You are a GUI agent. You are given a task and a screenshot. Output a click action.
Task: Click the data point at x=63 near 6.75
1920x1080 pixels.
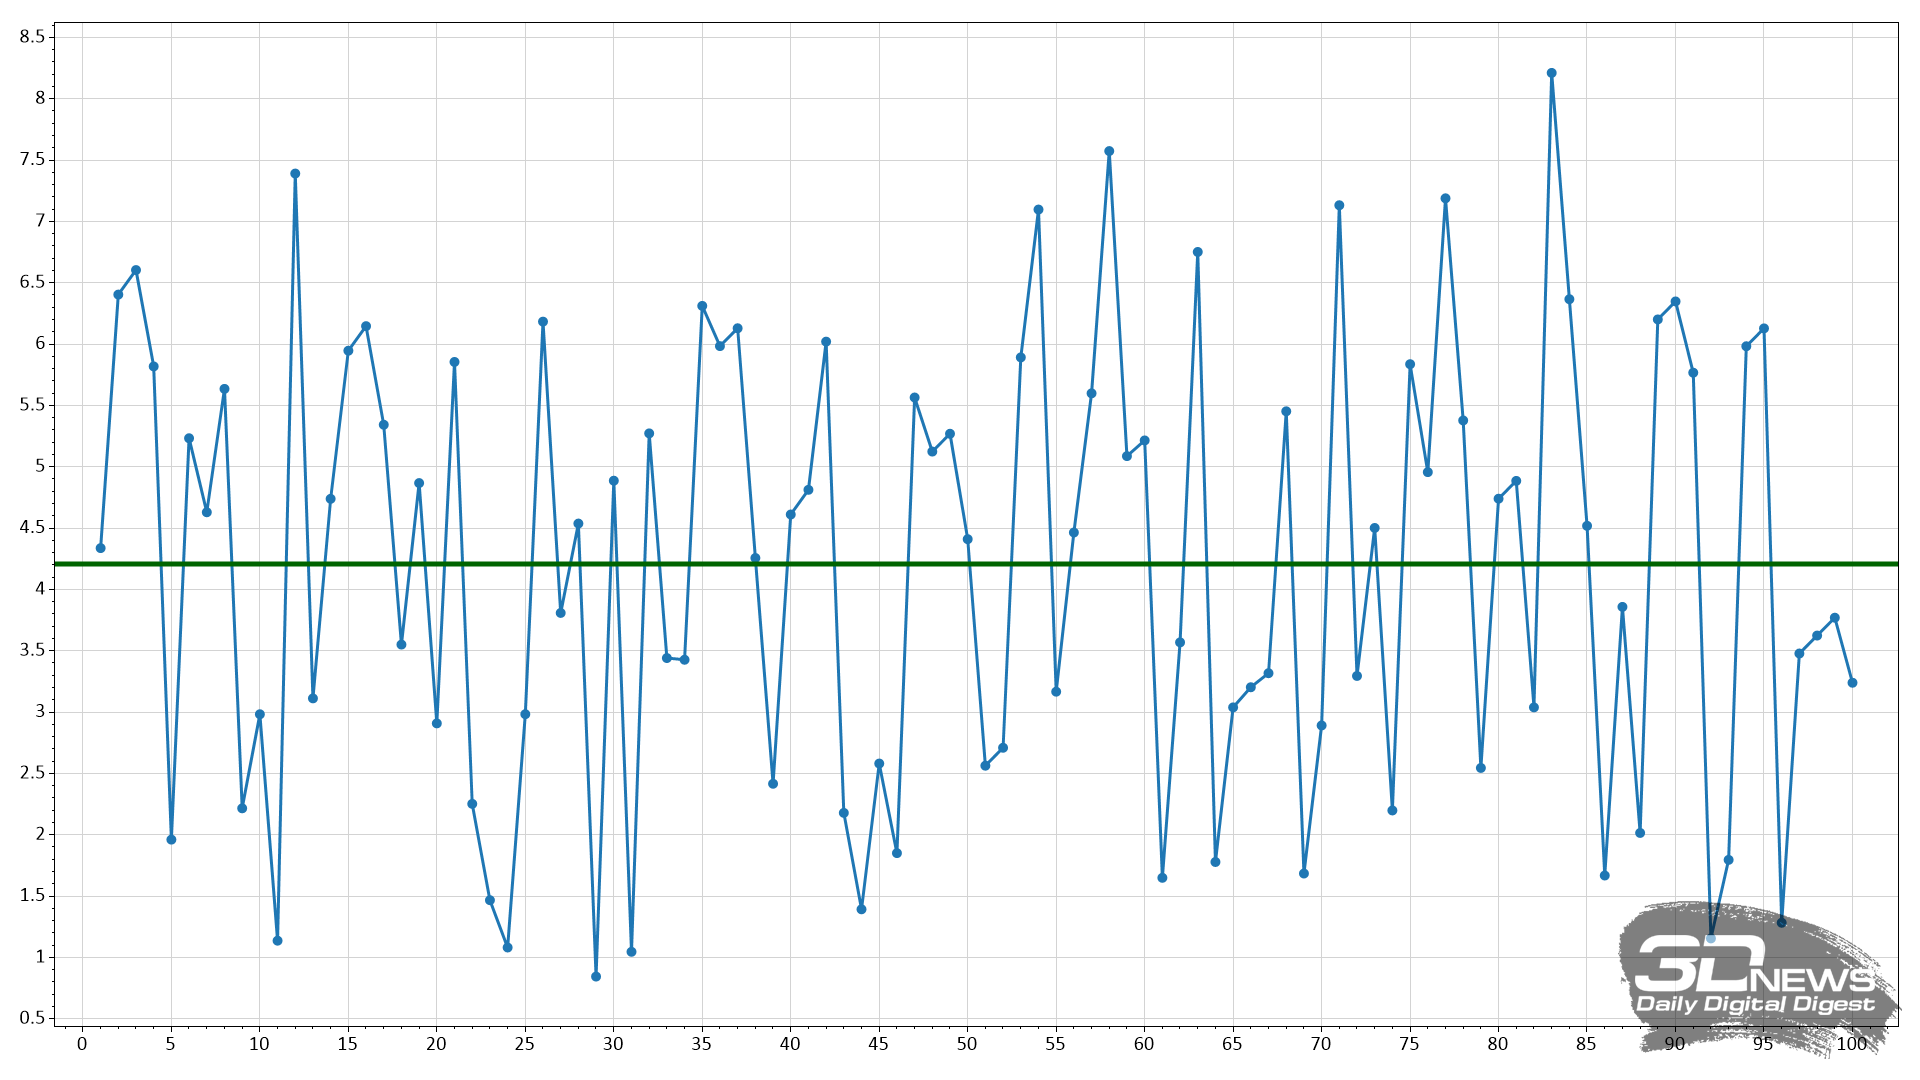[1197, 252]
